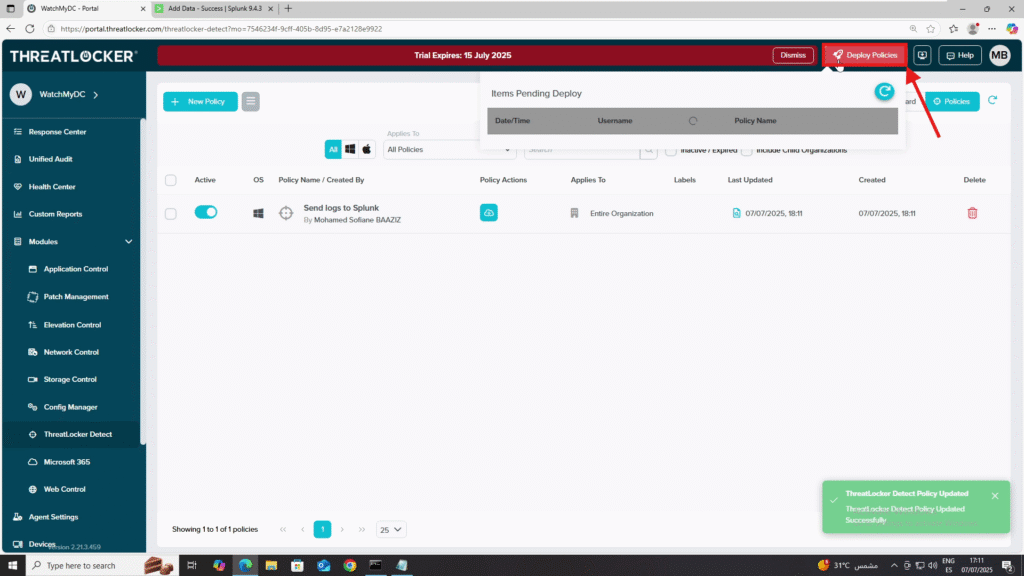Image resolution: width=1024 pixels, height=576 pixels.
Task: Go to page 1 of policies
Action: [322, 530]
